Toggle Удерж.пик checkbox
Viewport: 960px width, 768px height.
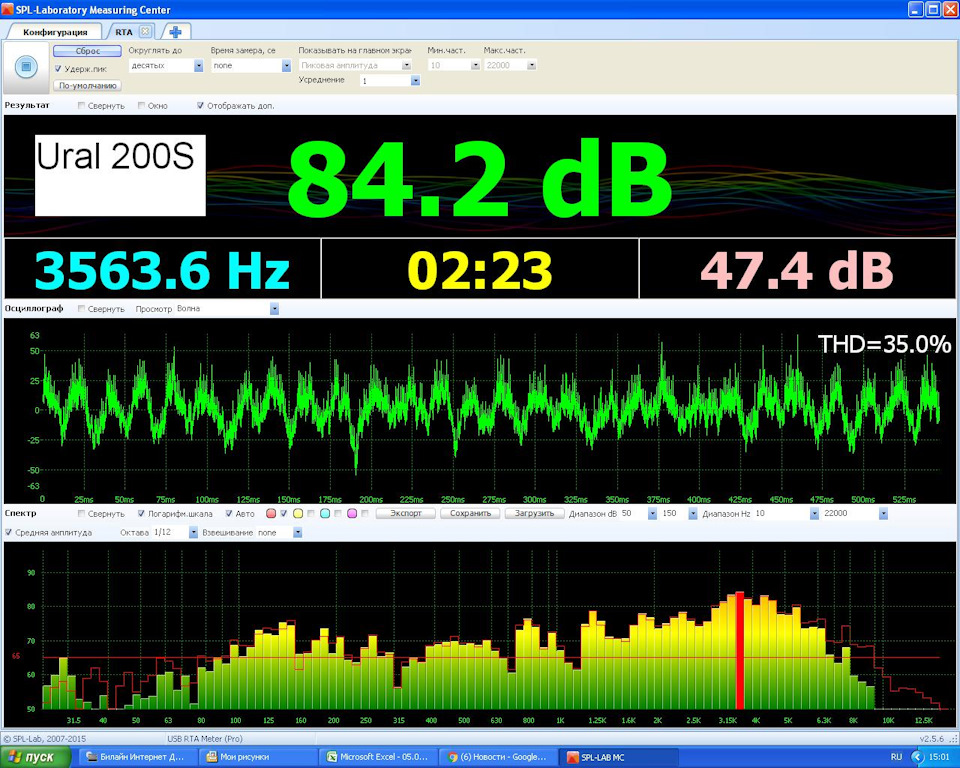[58, 69]
